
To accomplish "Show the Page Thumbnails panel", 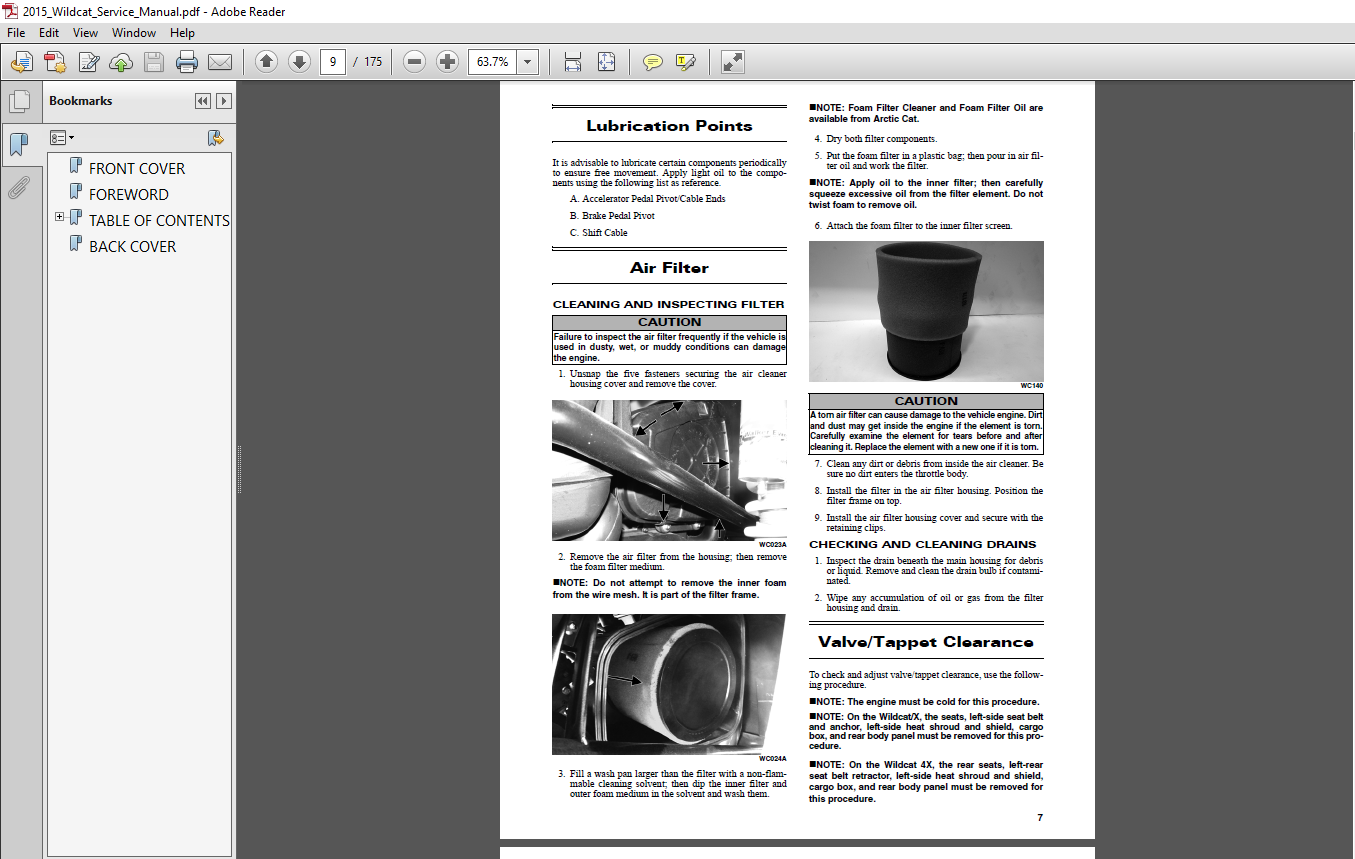I will 18,102.
